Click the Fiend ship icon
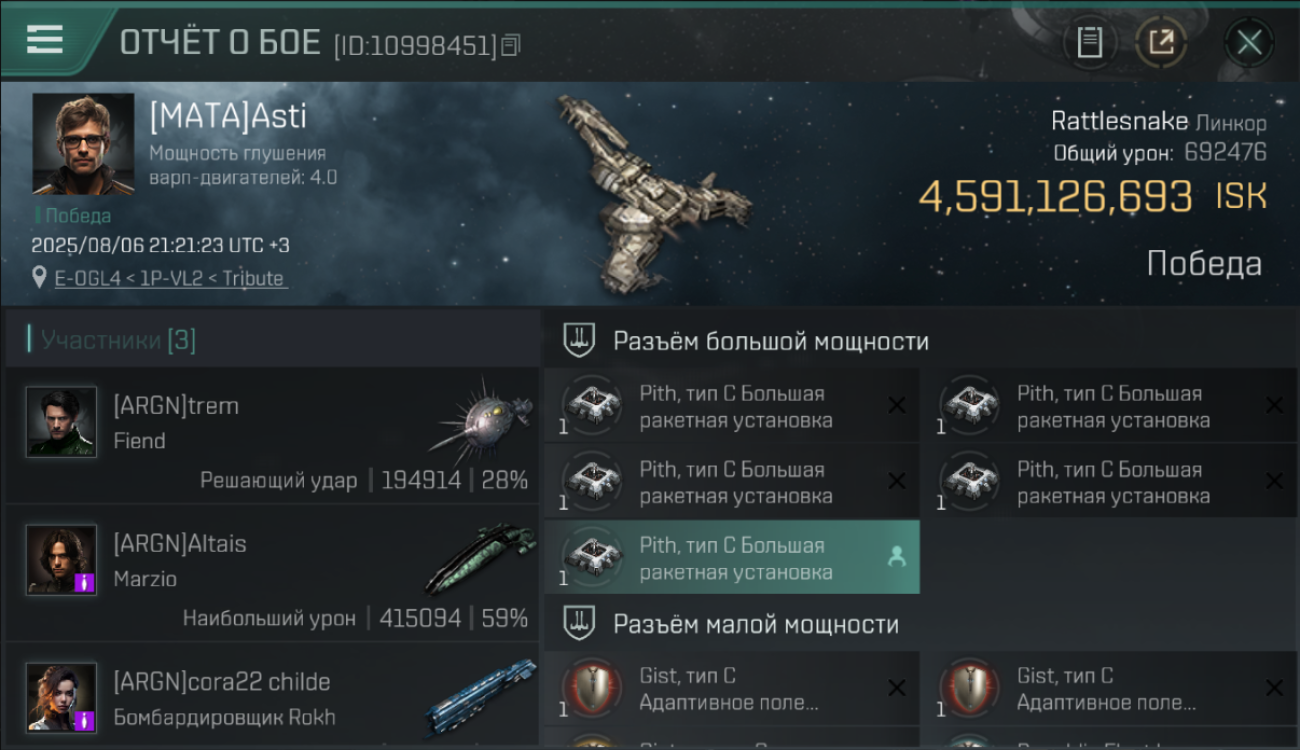 485,416
